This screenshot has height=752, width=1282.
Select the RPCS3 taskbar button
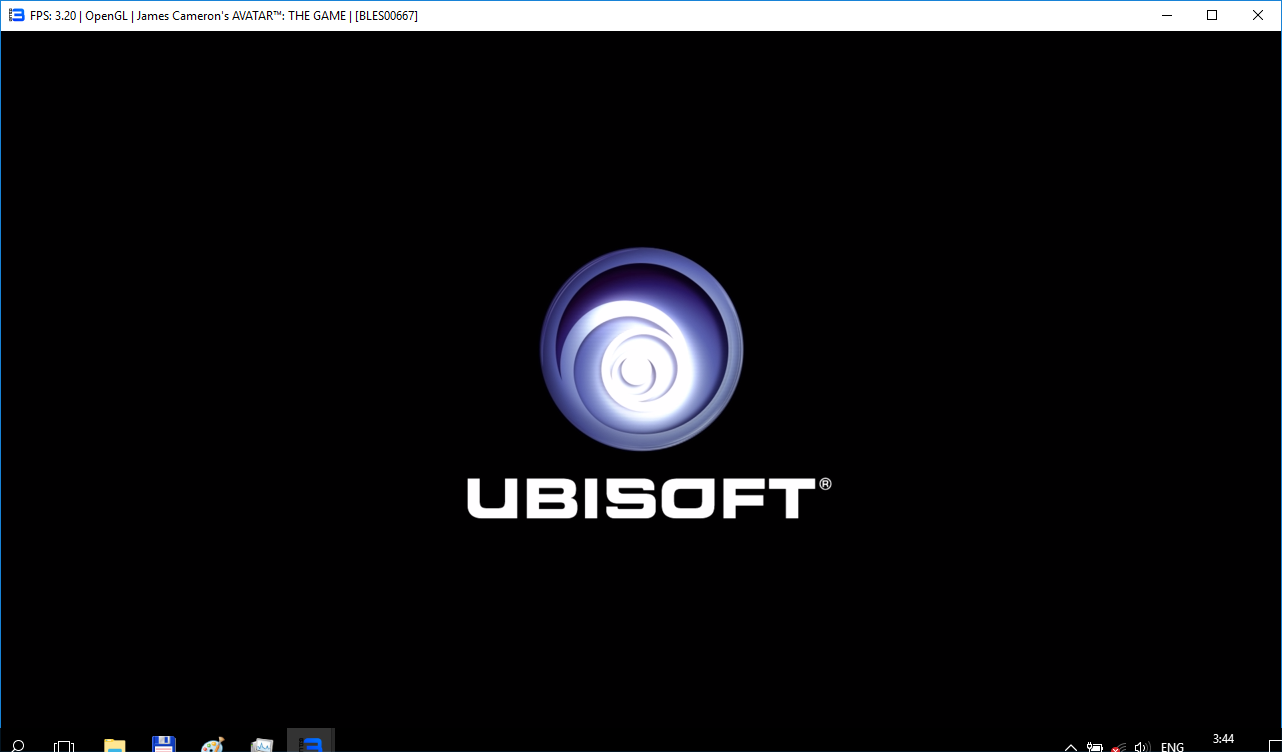(310, 743)
